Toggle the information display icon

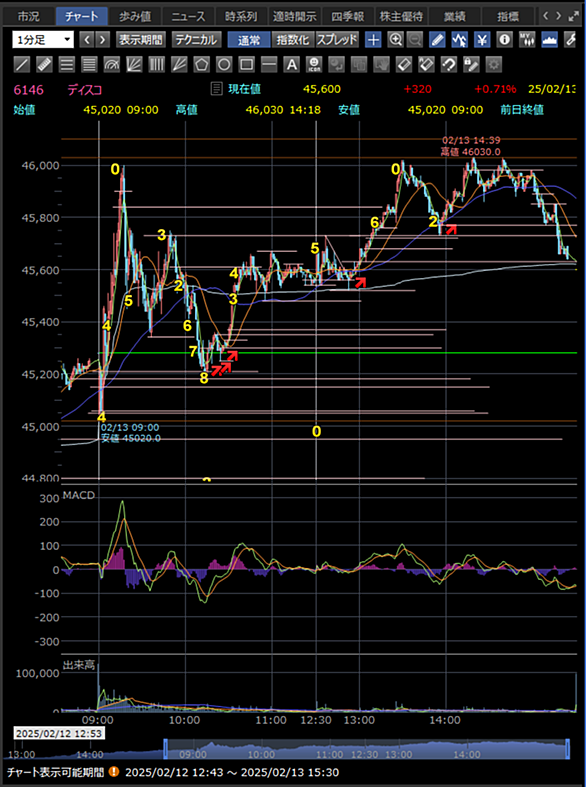[505, 40]
